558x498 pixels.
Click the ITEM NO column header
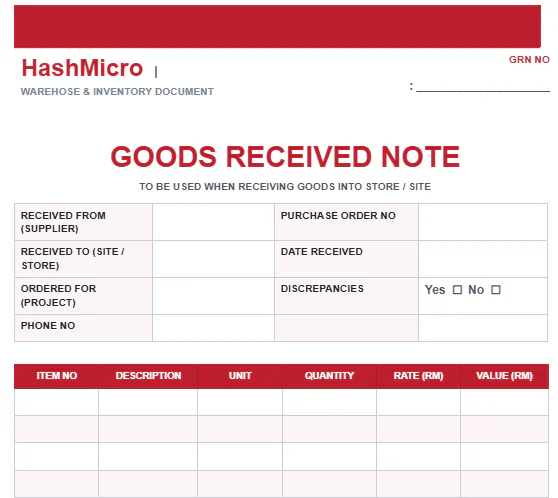point(57,376)
